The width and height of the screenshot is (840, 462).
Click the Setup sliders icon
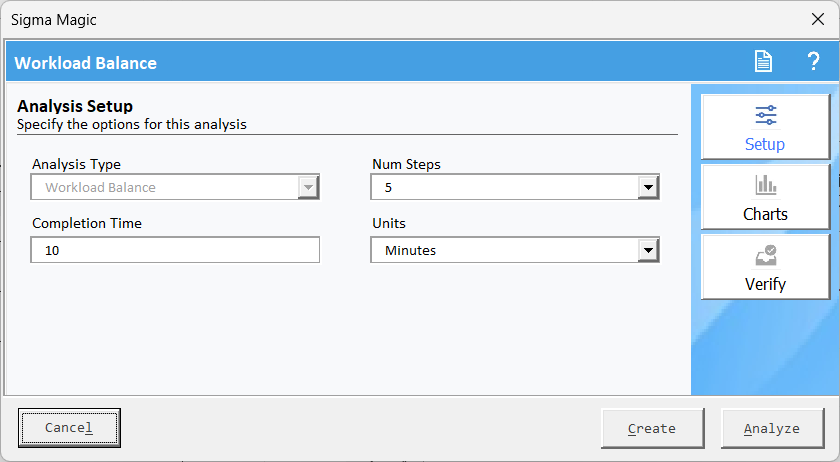click(765, 115)
